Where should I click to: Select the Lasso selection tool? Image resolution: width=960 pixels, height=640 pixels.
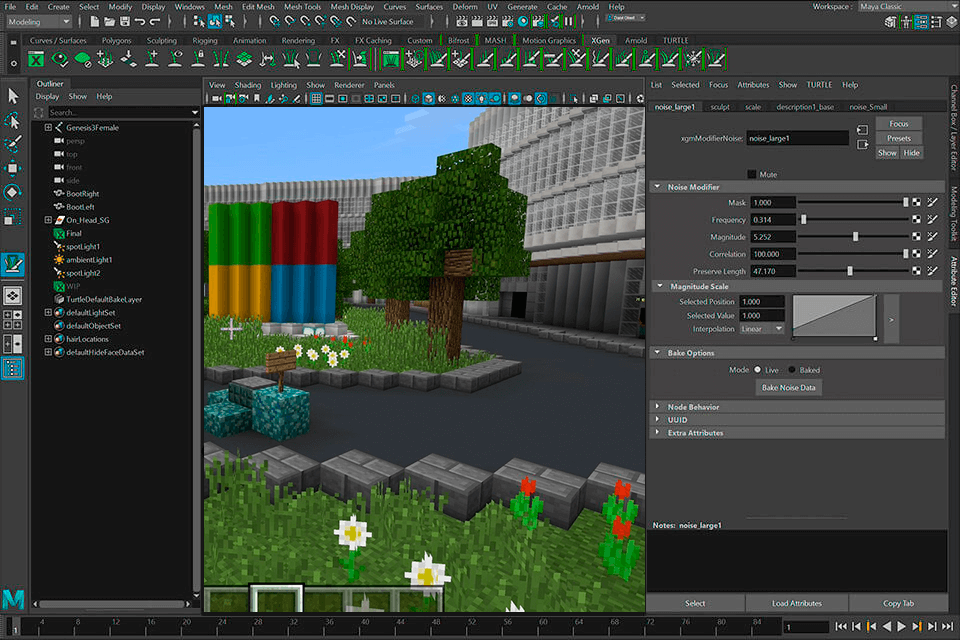pyautogui.click(x=13, y=122)
